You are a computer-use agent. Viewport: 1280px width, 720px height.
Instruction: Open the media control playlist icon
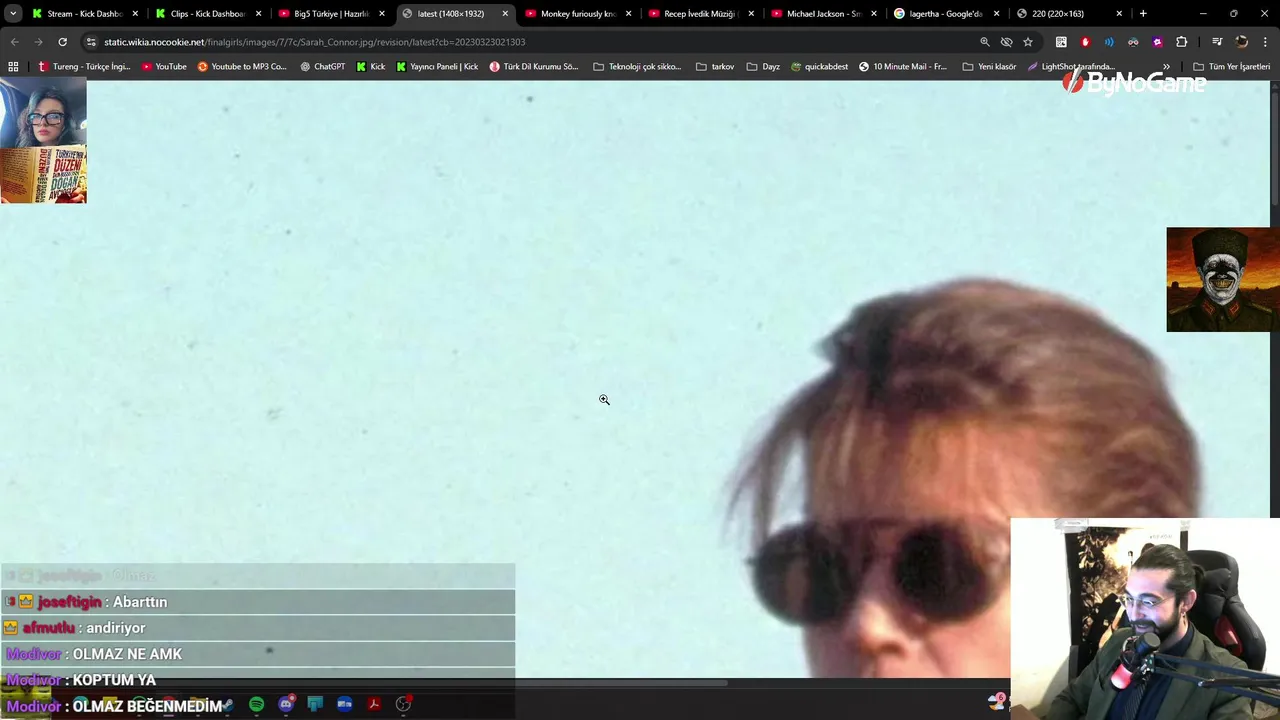coord(1217,42)
